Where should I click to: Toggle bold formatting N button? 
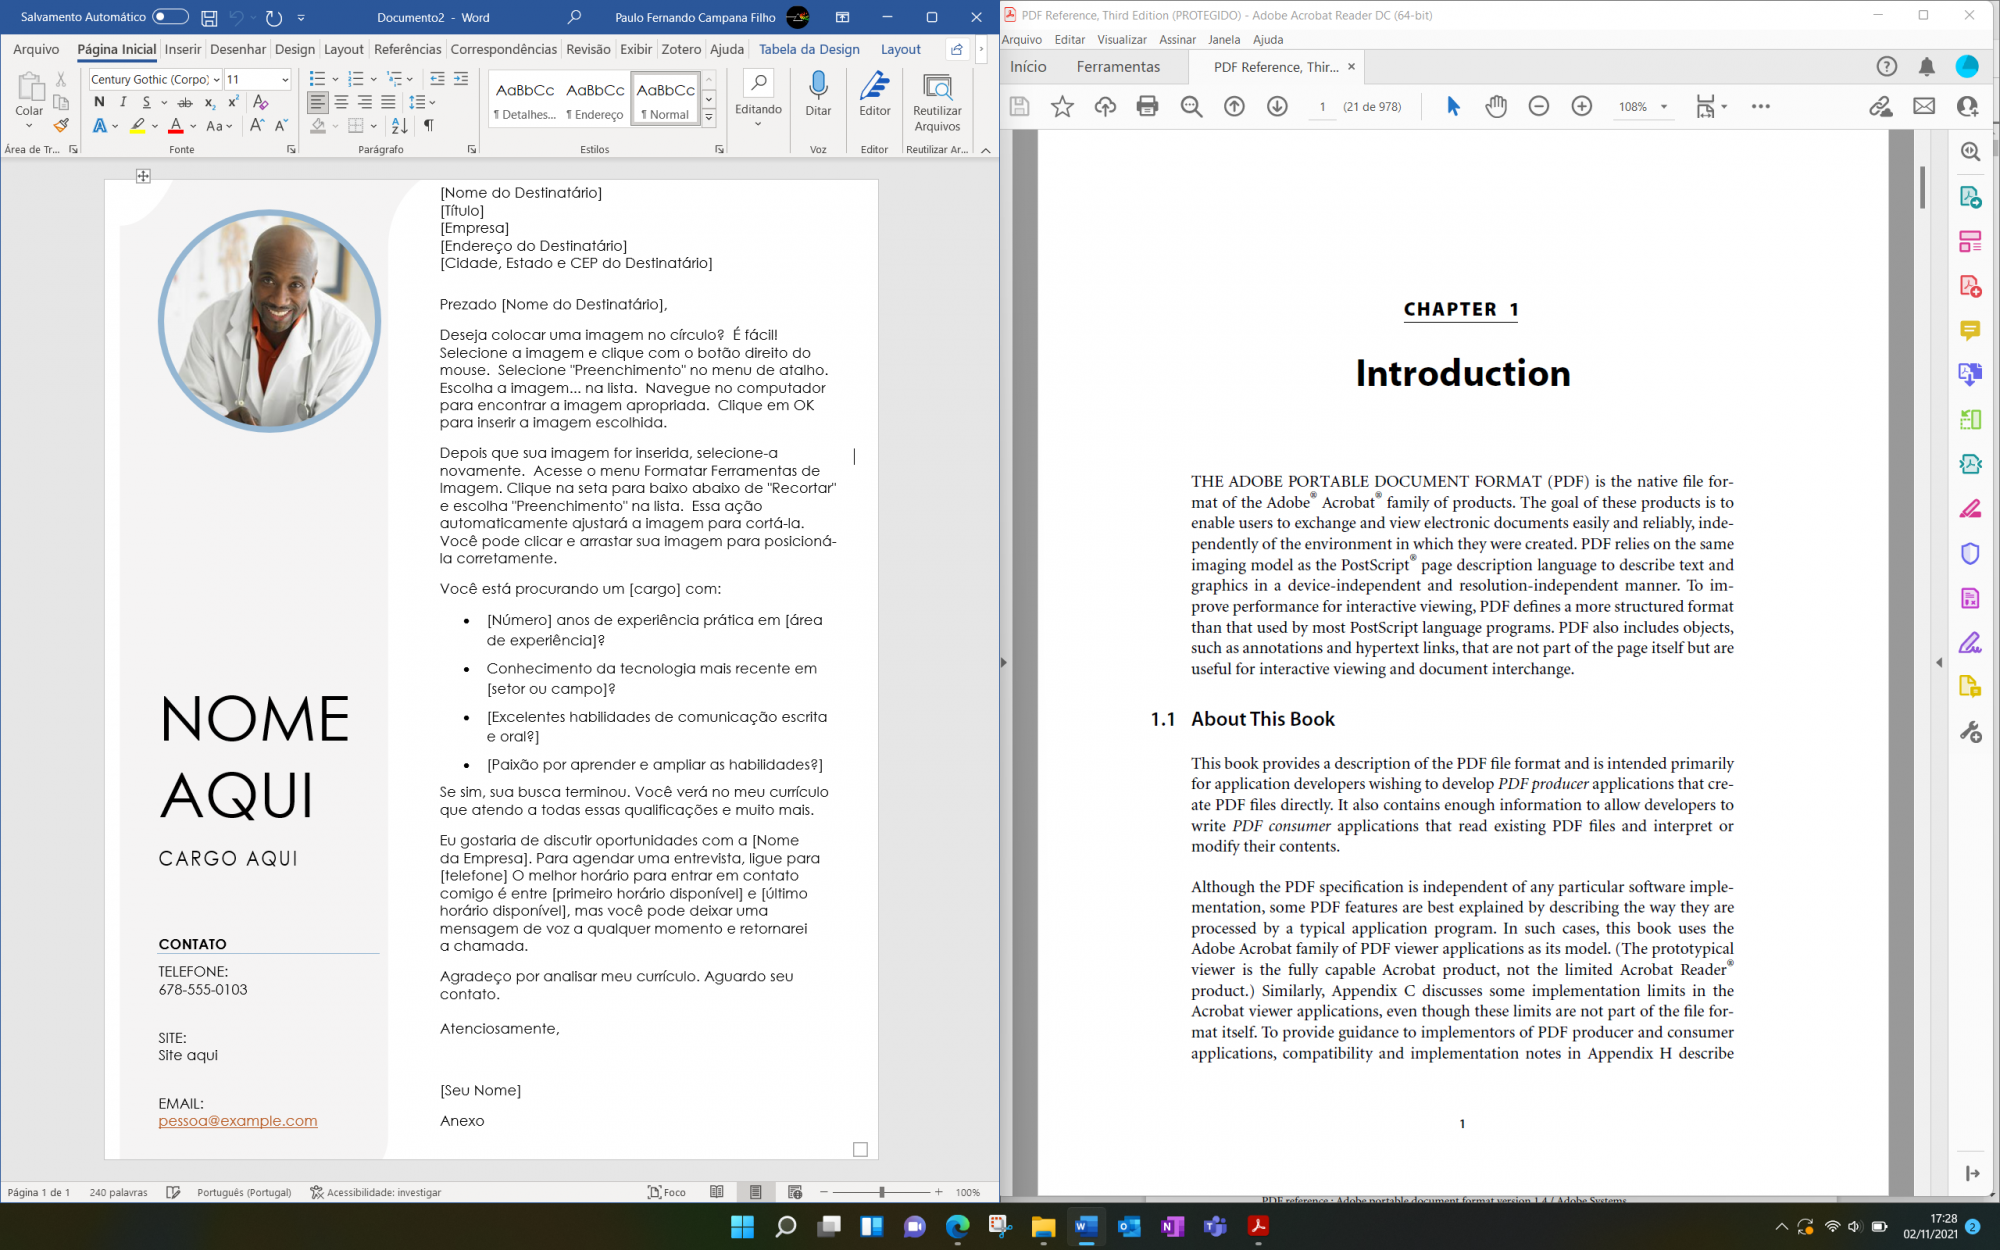point(99,102)
